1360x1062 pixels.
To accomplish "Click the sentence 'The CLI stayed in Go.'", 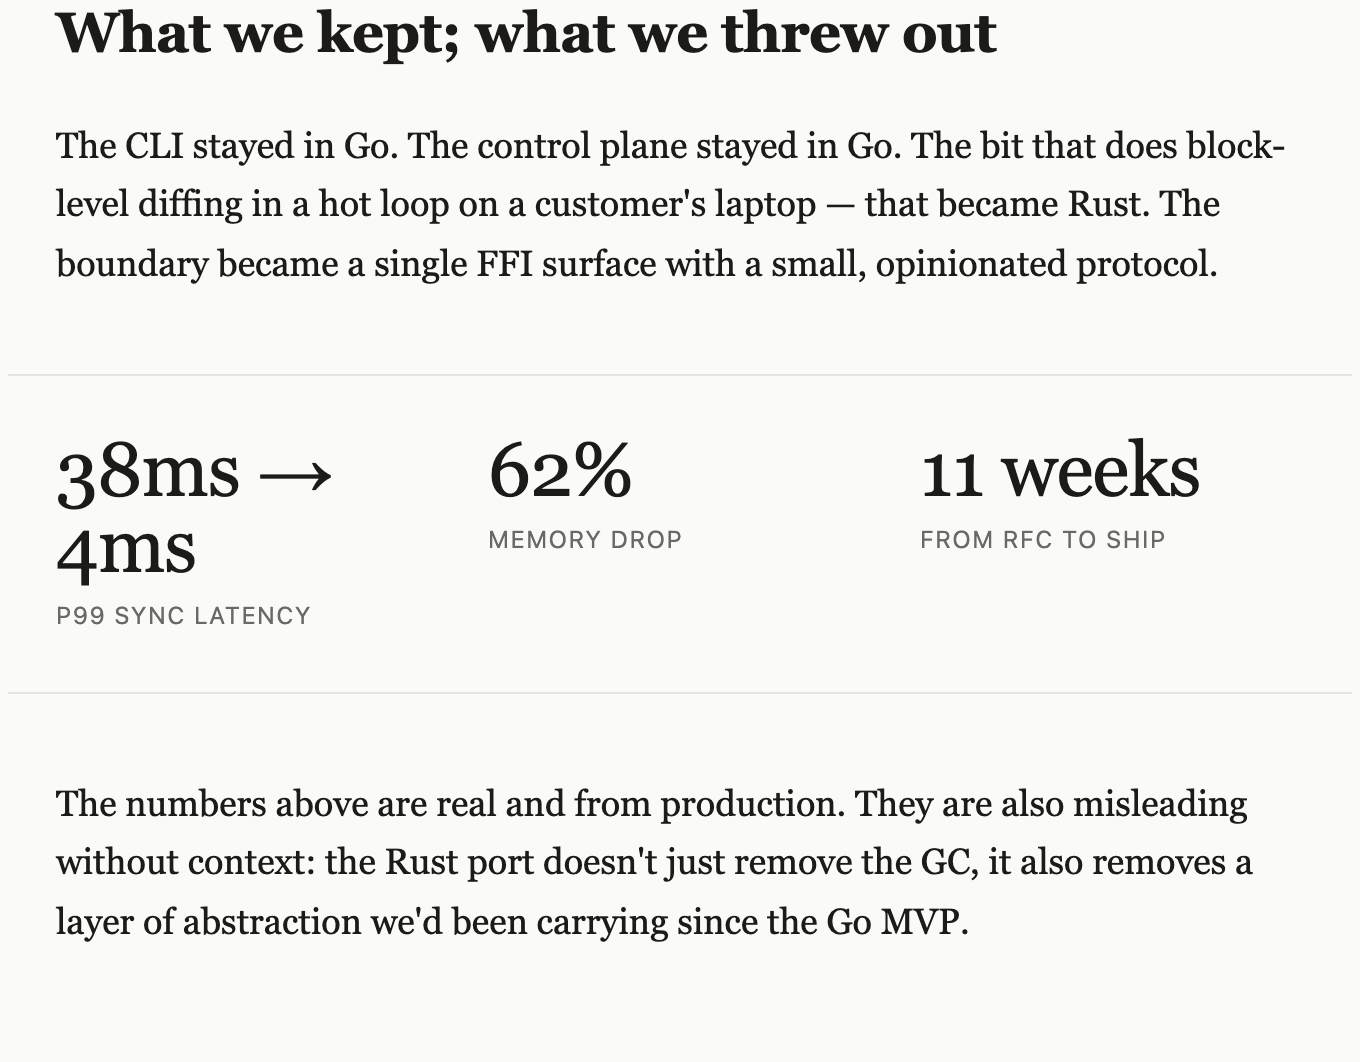I will click(227, 146).
